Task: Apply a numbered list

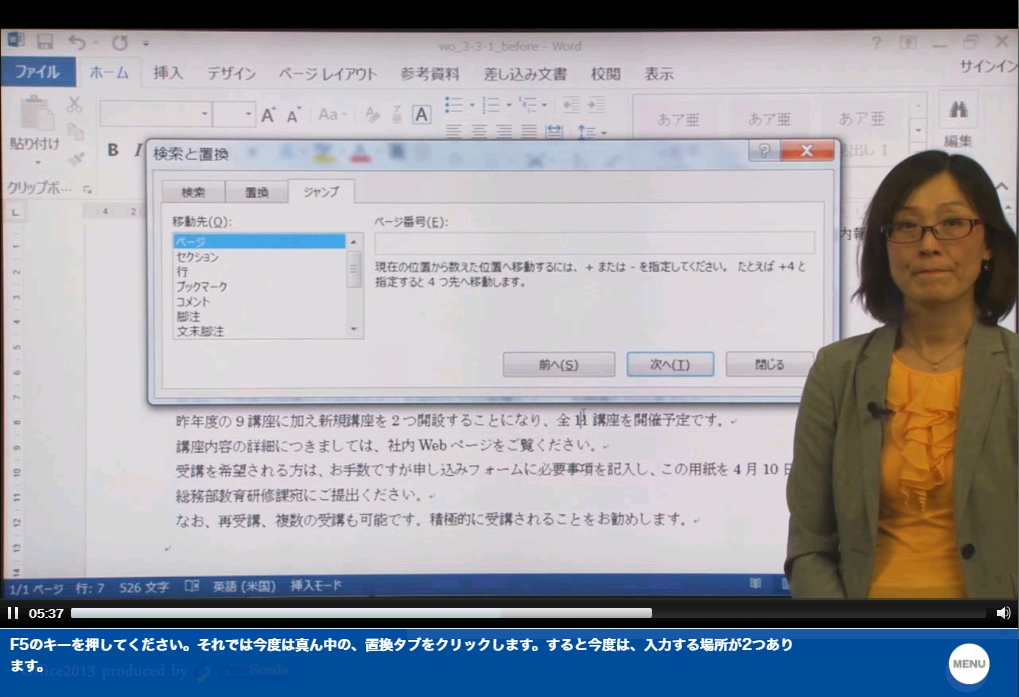Action: point(491,104)
